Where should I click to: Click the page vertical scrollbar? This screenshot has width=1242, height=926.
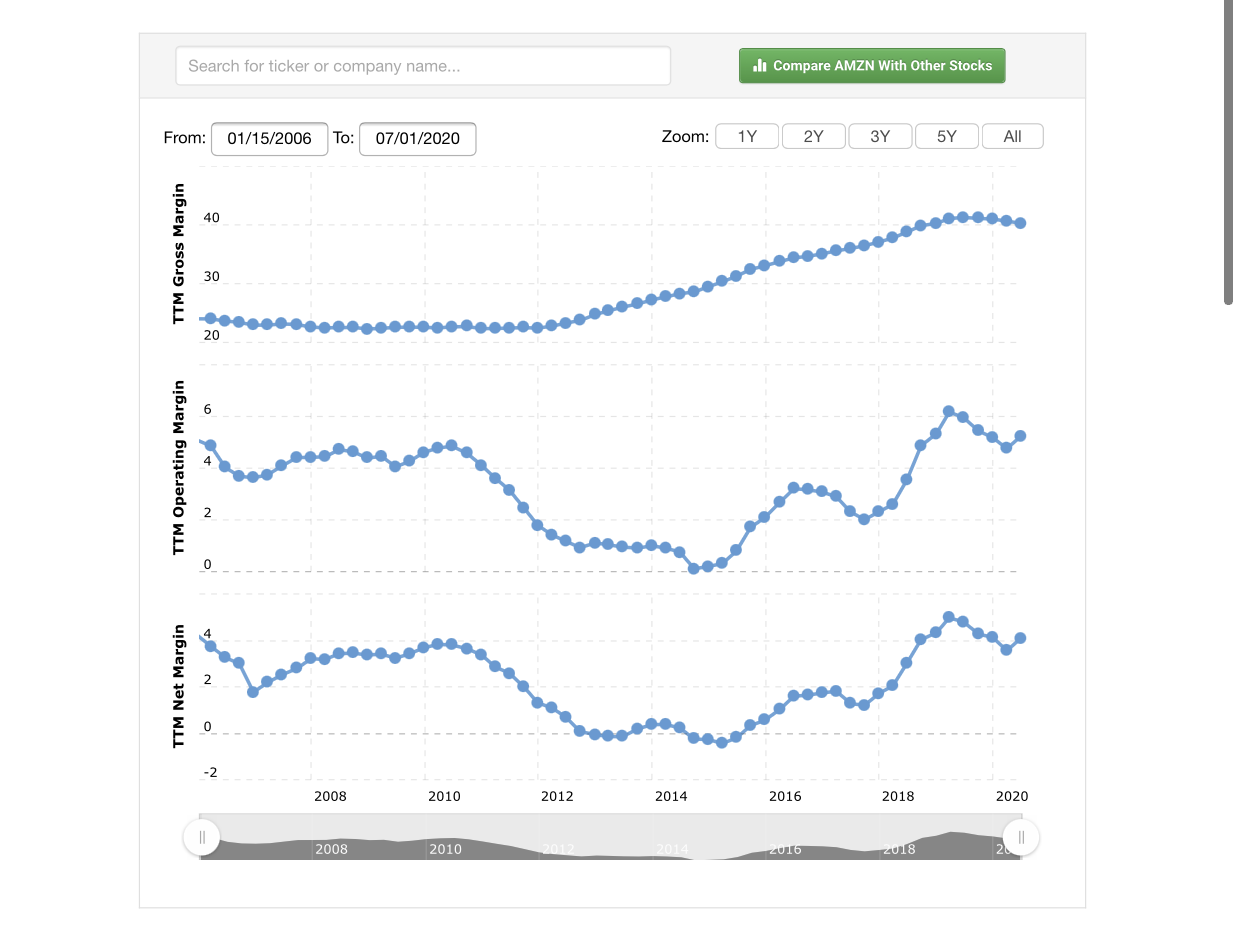1229,150
